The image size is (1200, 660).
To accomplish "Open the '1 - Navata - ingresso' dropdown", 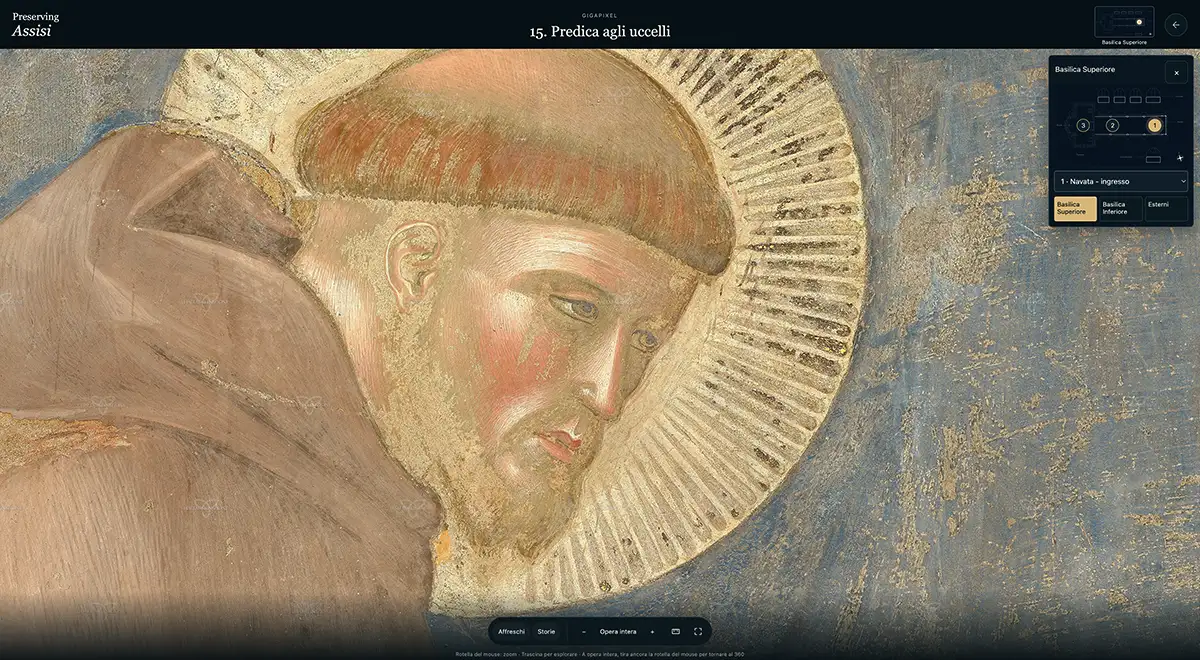I will click(1121, 181).
